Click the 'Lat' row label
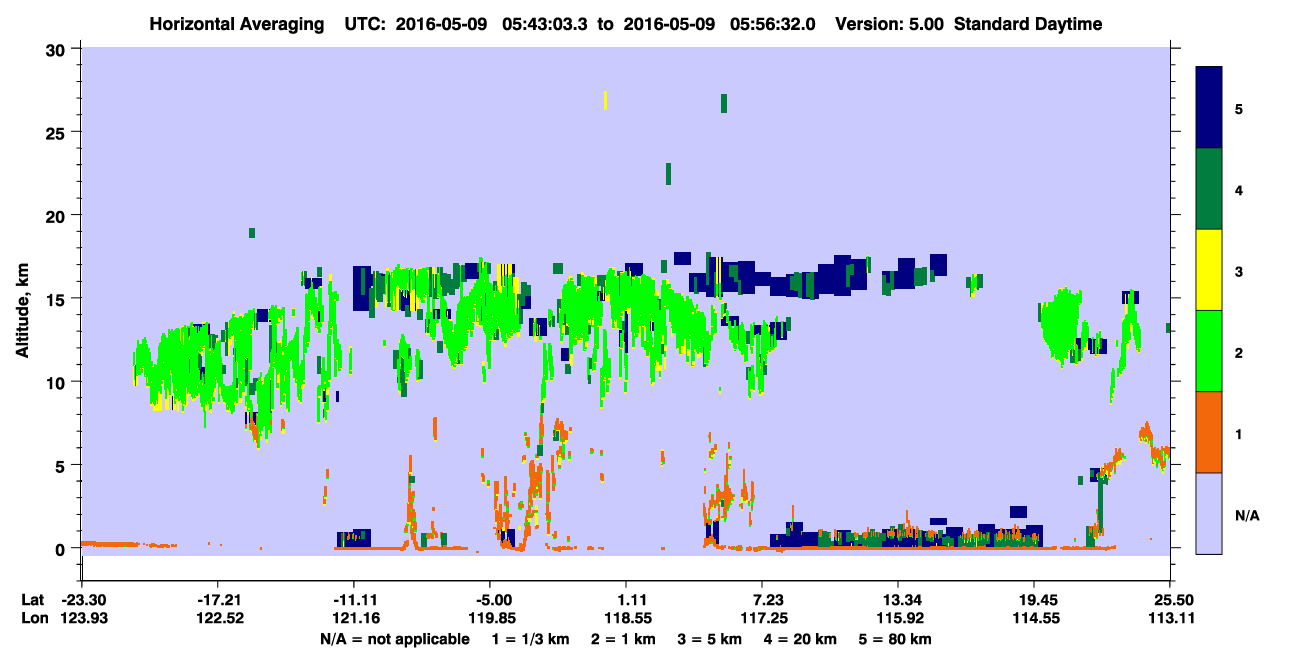This screenshot has height=667, width=1300. click(32, 599)
